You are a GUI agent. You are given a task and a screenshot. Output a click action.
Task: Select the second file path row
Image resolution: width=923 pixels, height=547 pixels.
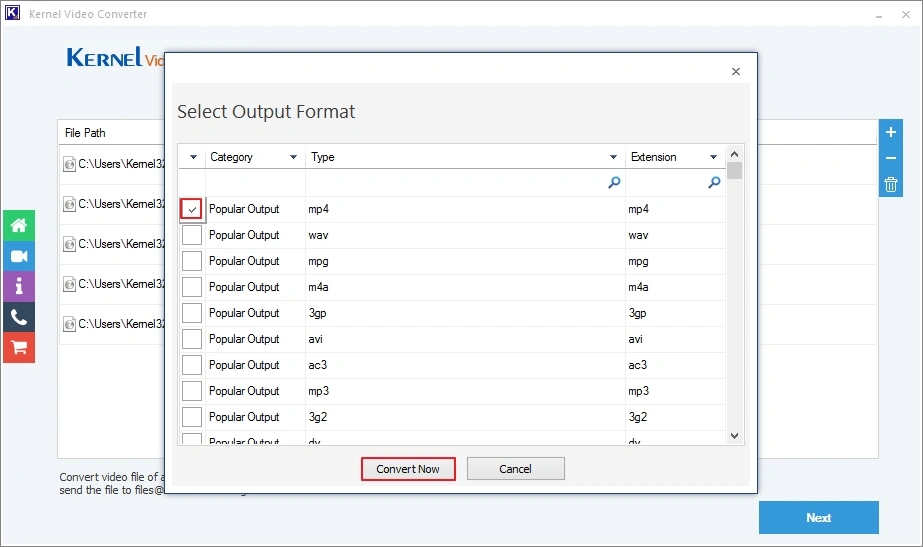tap(112, 204)
